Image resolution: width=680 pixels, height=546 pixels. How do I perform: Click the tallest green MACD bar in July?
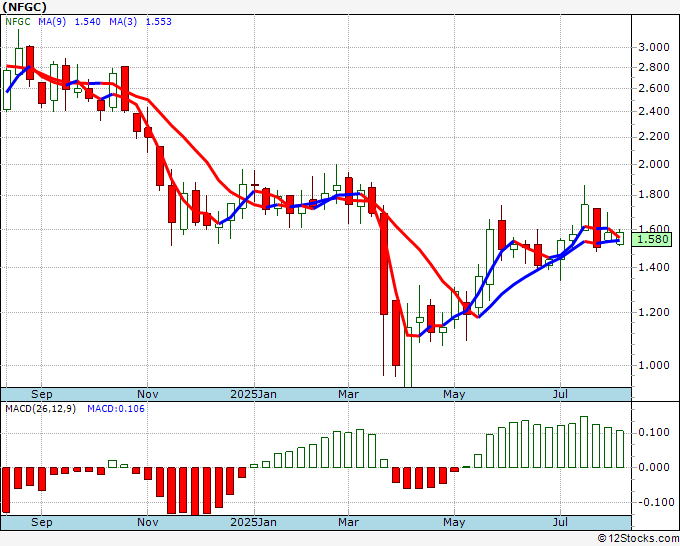pos(584,442)
